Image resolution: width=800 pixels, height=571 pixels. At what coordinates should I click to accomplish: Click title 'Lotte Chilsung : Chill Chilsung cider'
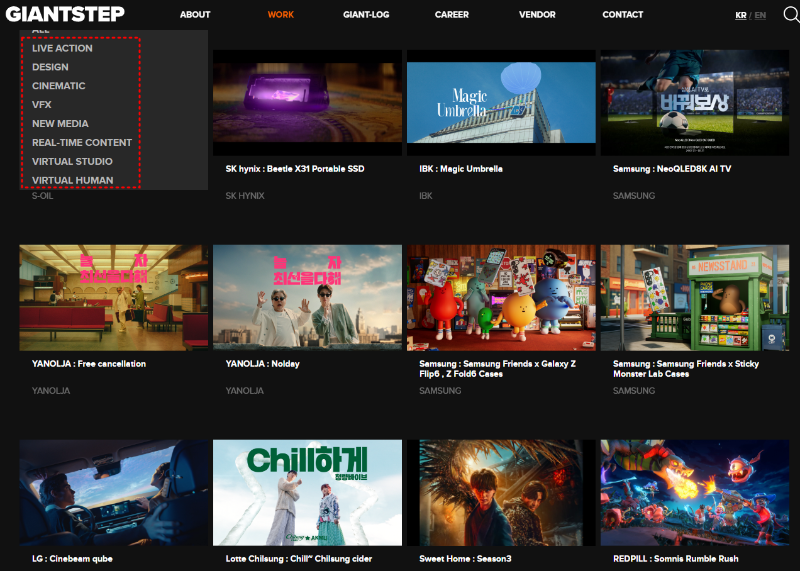[298, 559]
